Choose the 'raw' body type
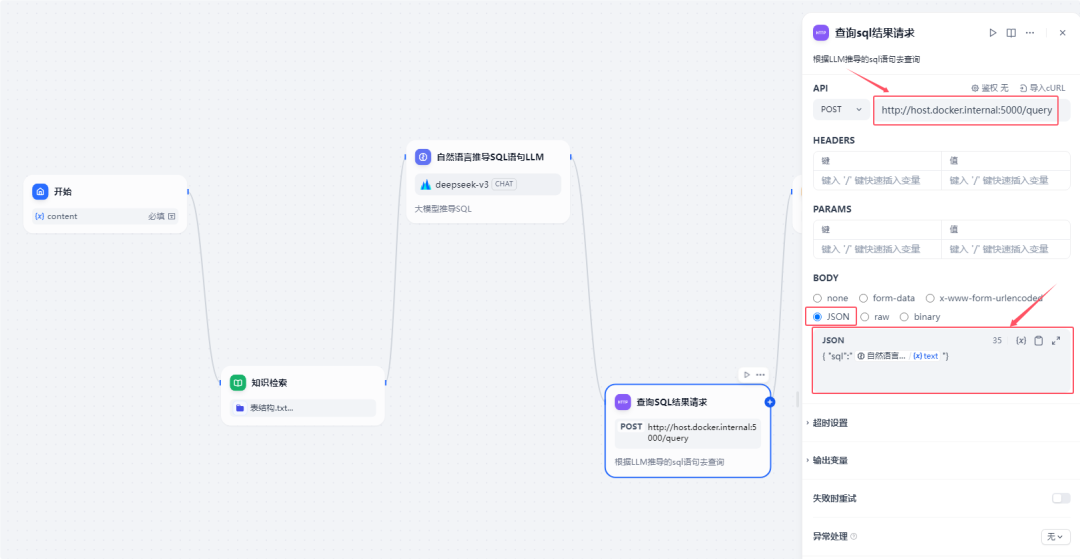 (x=865, y=317)
